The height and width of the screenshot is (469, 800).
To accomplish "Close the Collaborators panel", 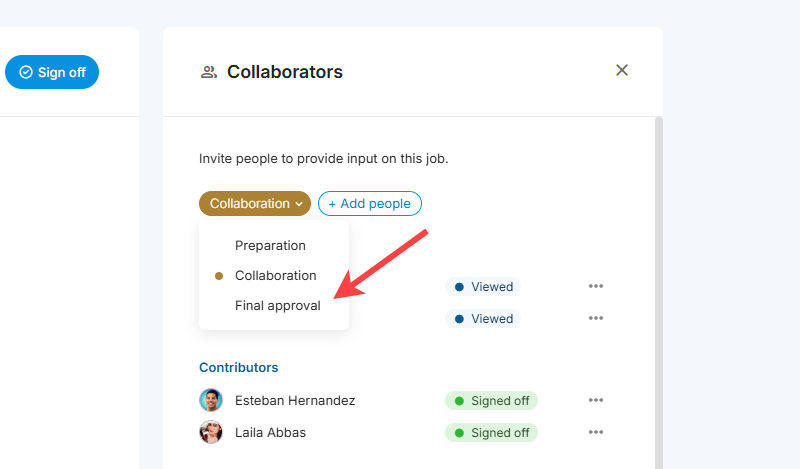I will 622,70.
